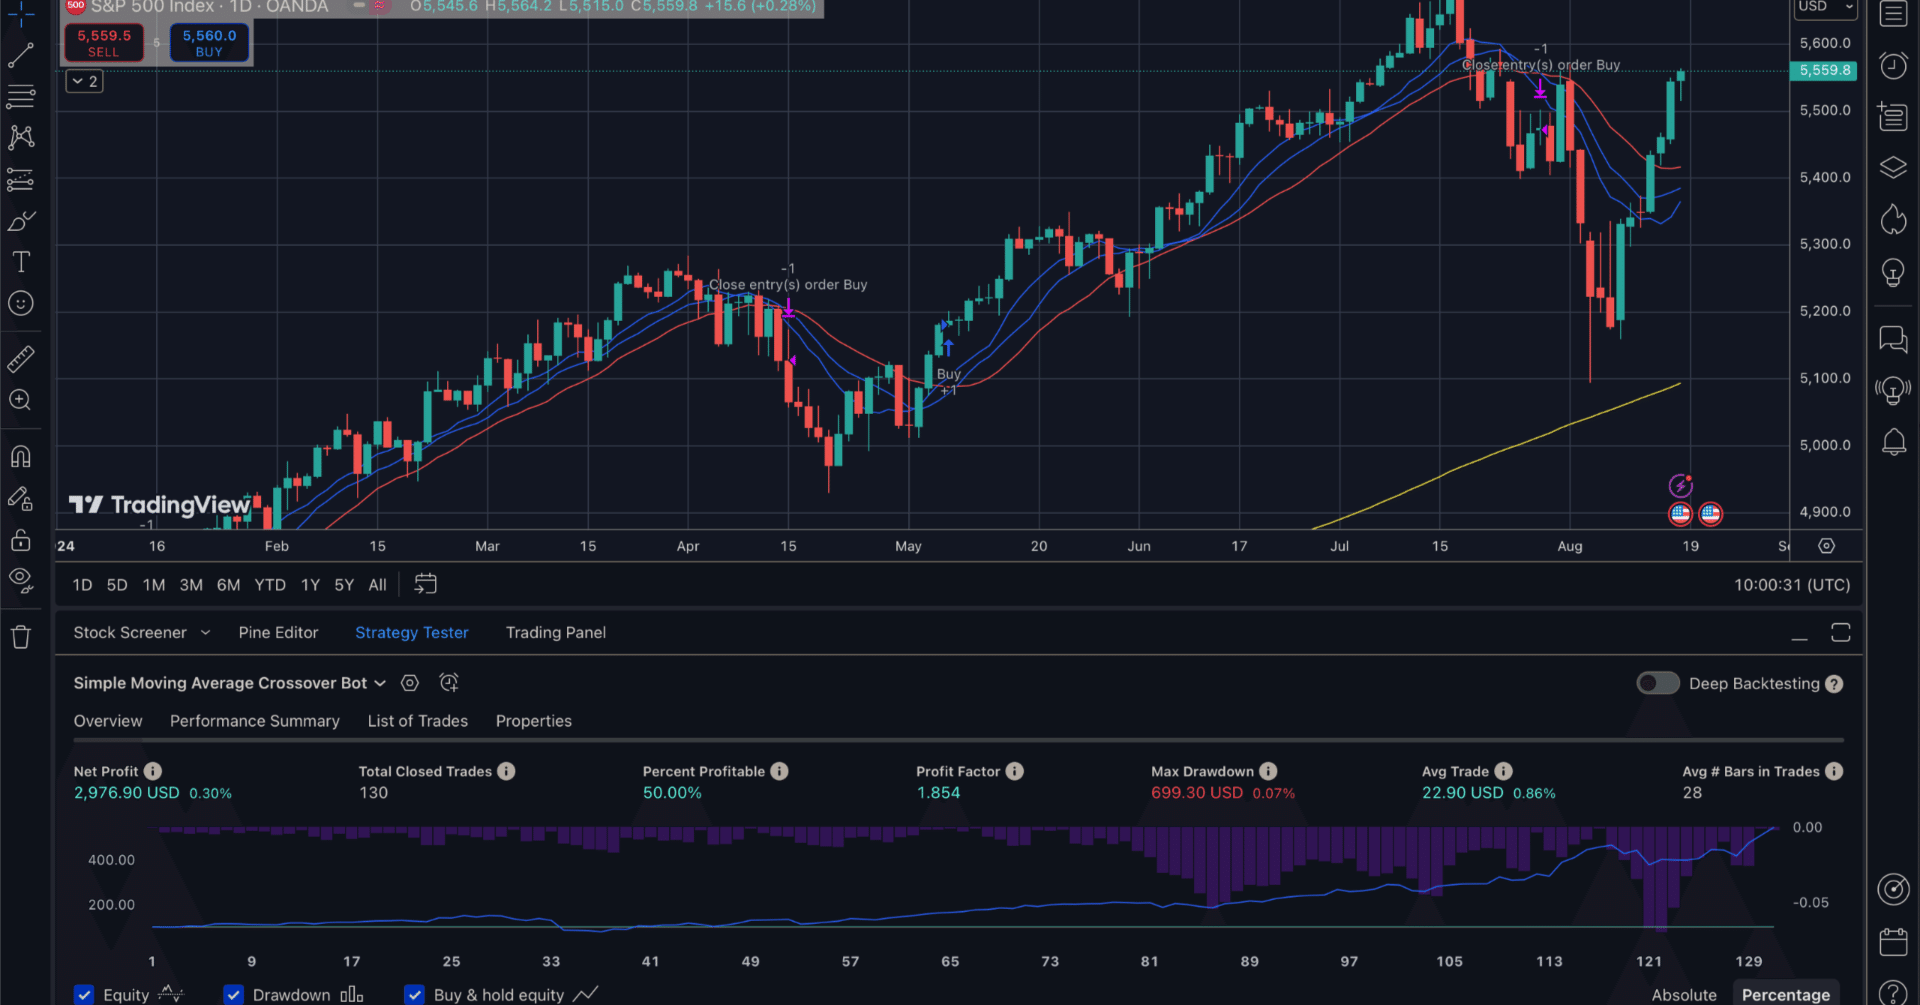
Task: Select the crosshair cursor tool
Action: click(21, 13)
